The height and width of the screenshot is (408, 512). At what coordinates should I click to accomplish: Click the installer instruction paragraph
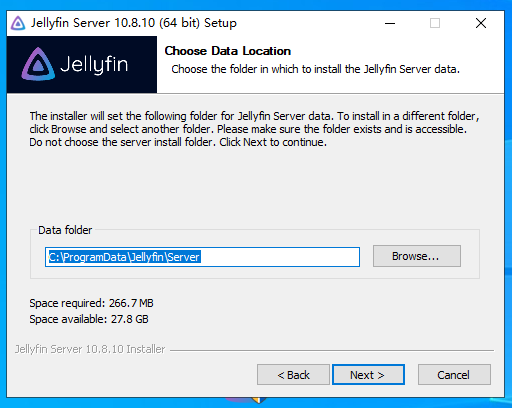click(x=254, y=129)
